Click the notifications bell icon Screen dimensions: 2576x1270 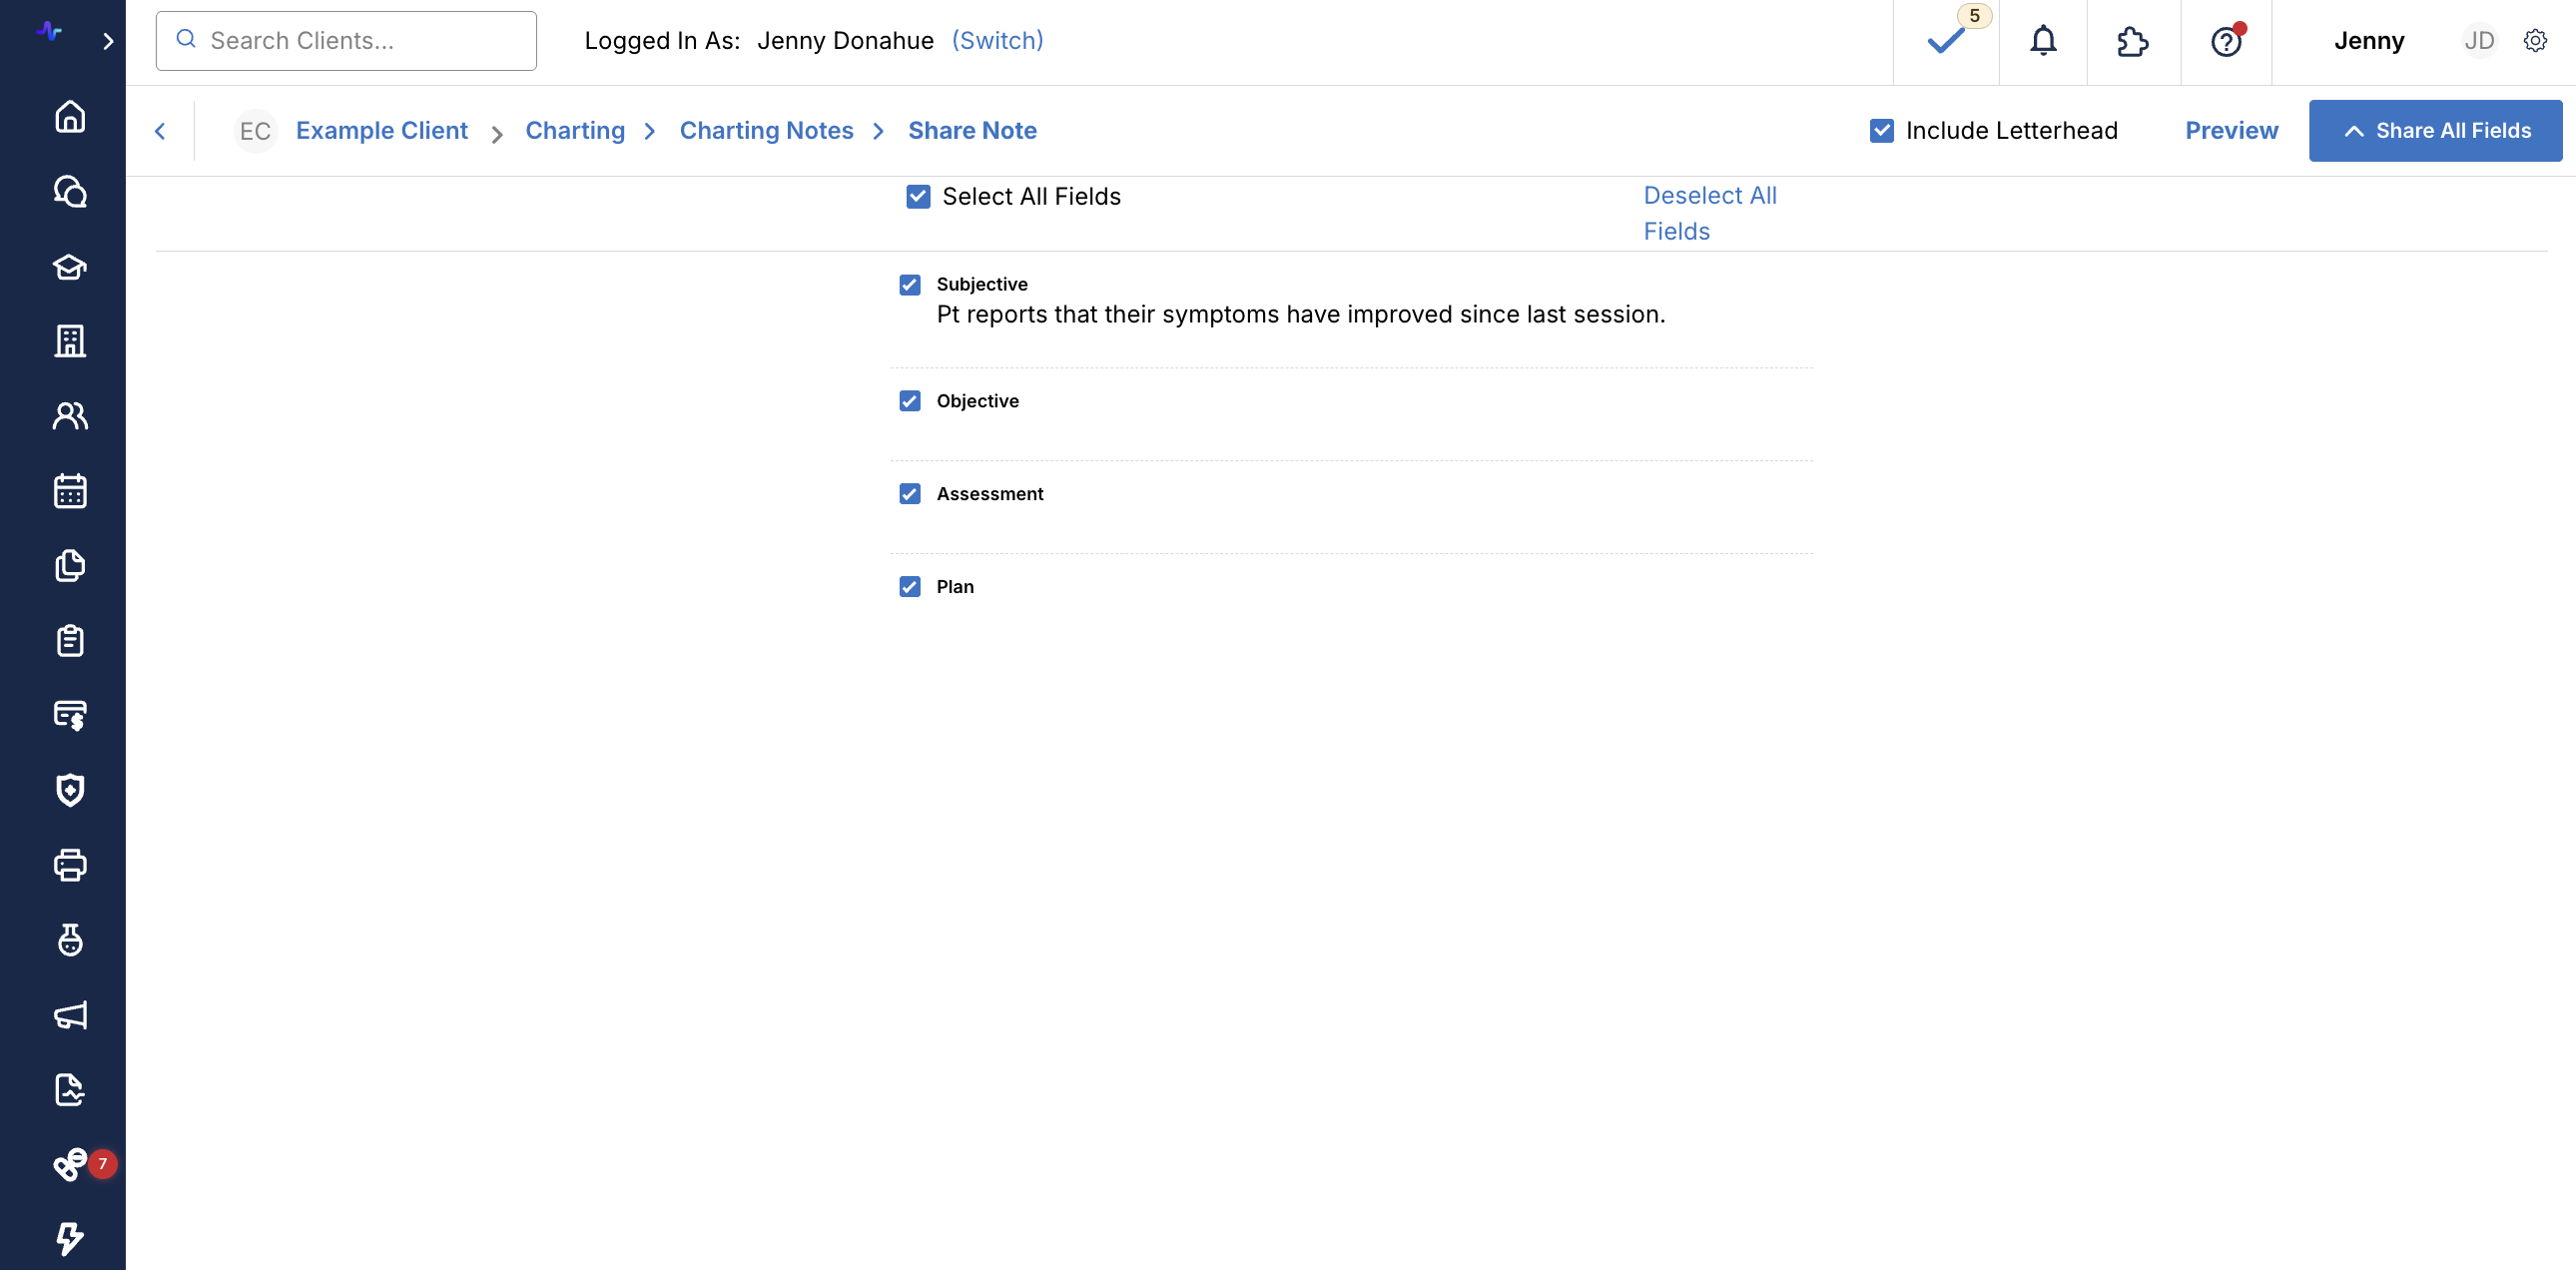click(x=2043, y=41)
